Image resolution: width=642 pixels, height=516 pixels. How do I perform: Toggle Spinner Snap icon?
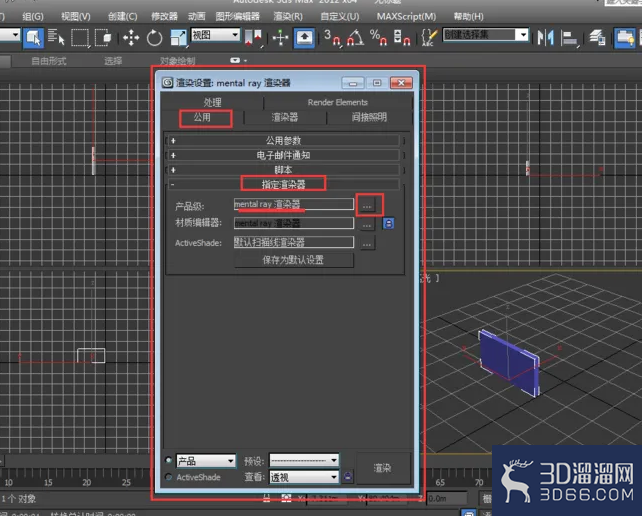tap(402, 38)
